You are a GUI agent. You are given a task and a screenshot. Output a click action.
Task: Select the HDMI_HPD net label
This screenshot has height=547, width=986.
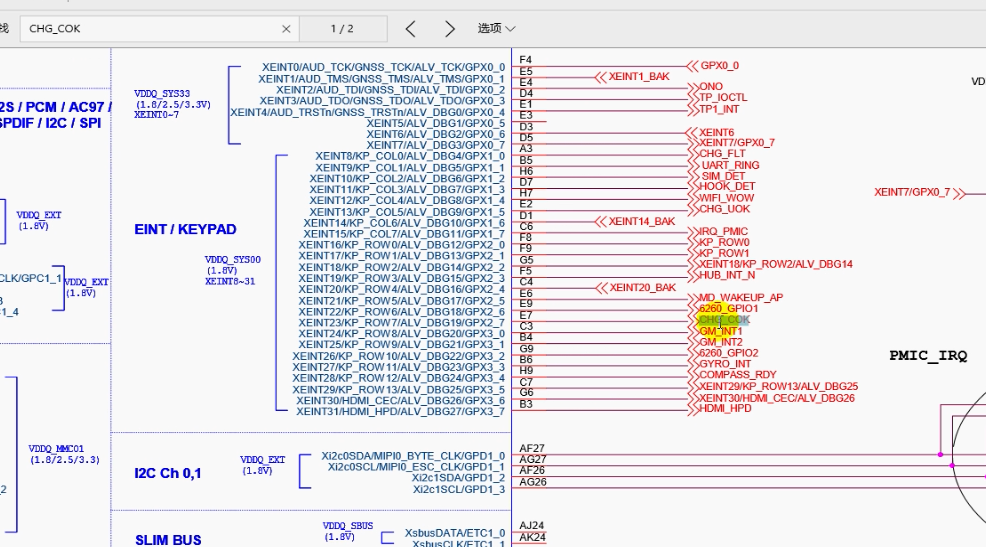click(x=725, y=408)
